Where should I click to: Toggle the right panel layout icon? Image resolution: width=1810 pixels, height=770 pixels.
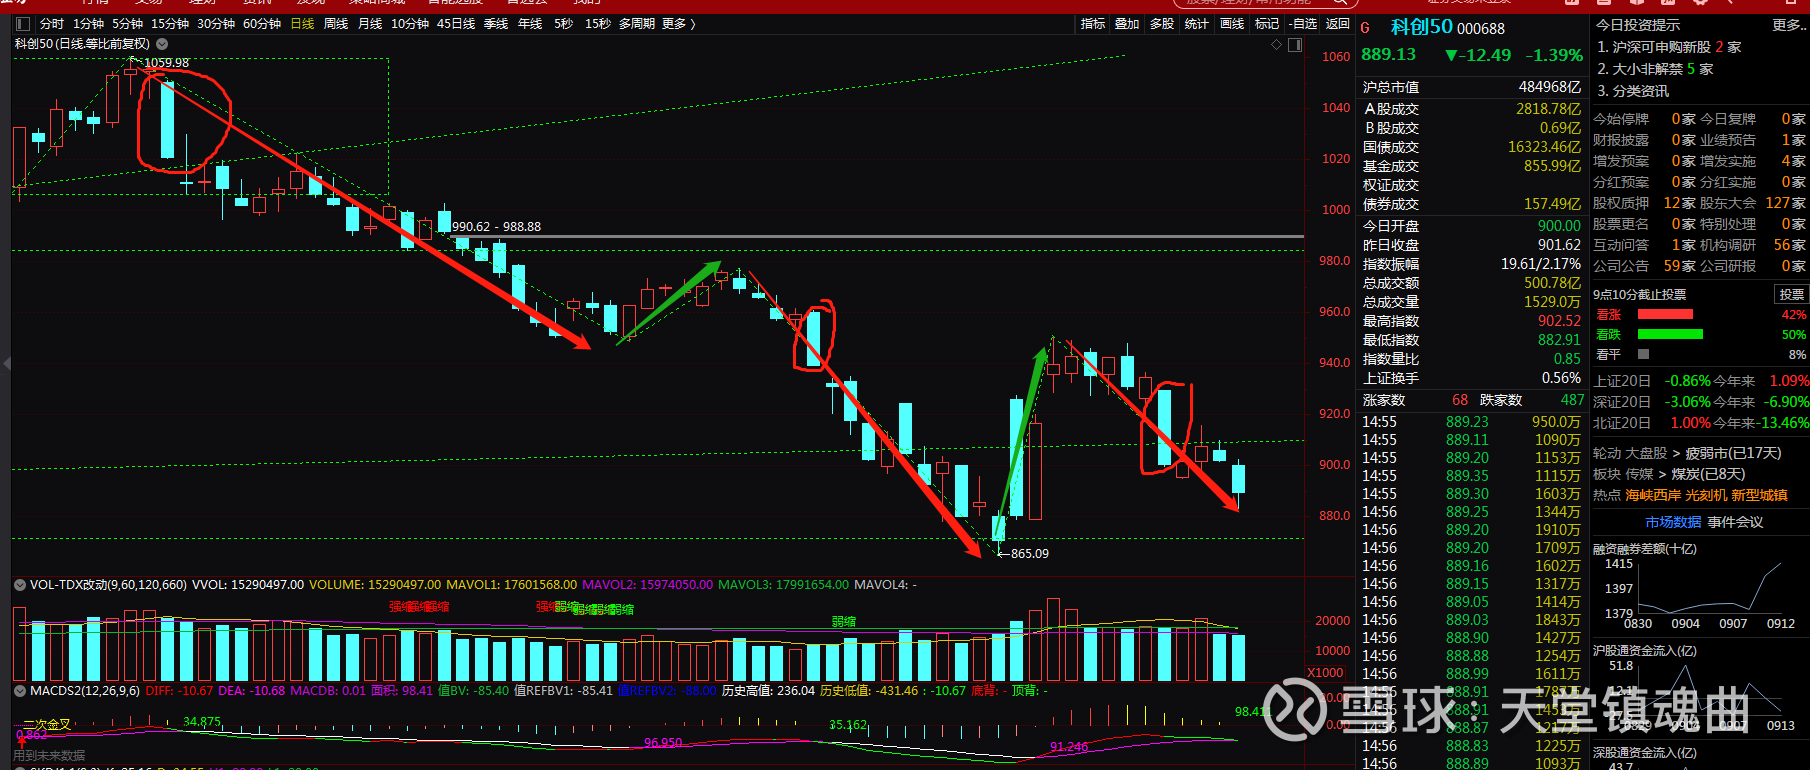[1295, 44]
